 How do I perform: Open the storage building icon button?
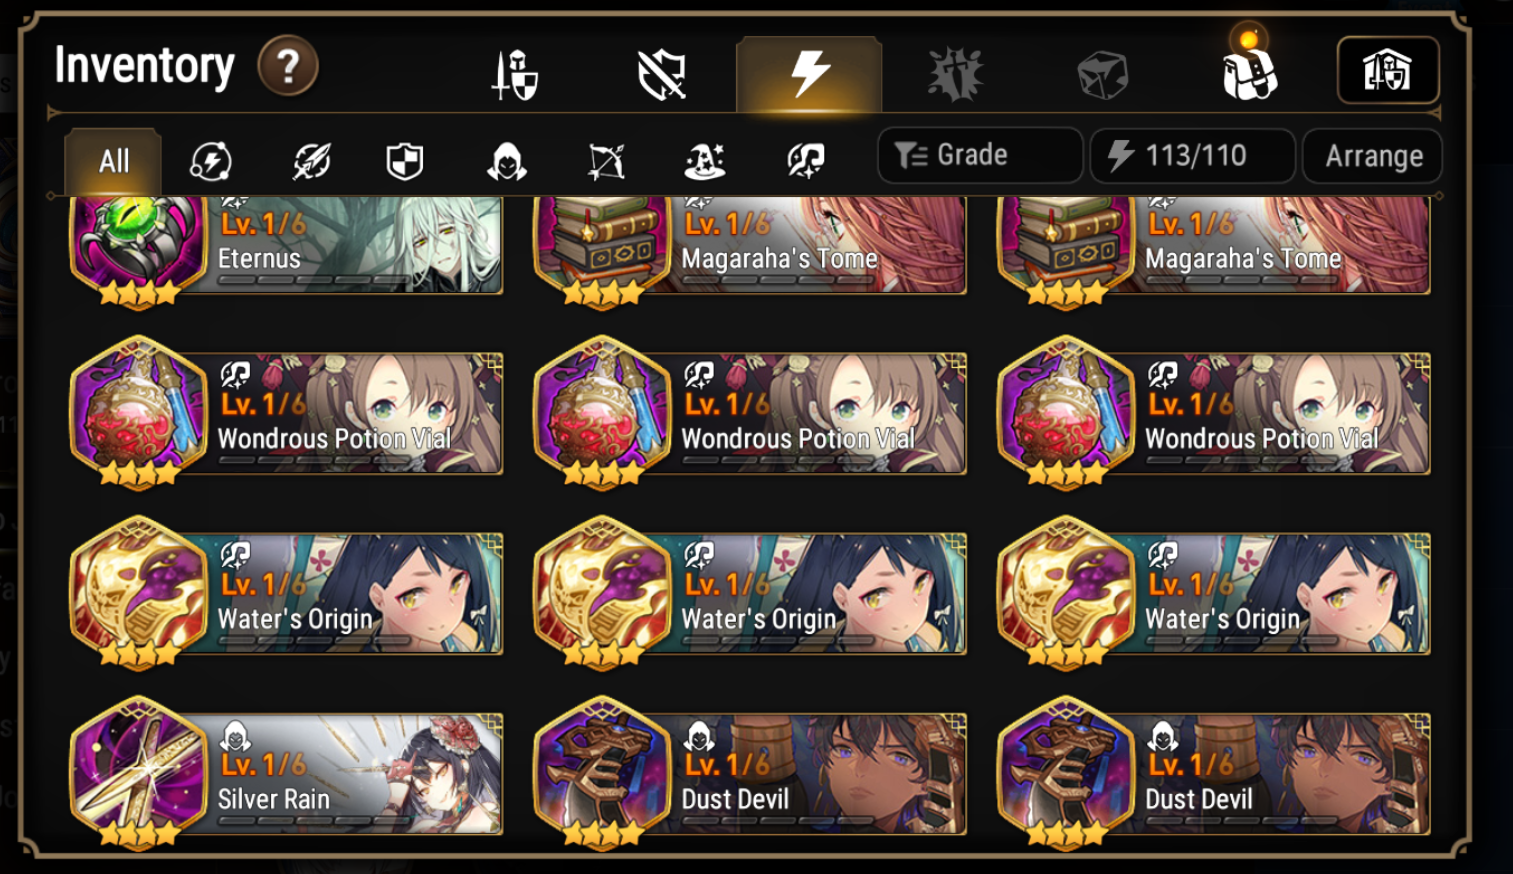click(x=1388, y=70)
